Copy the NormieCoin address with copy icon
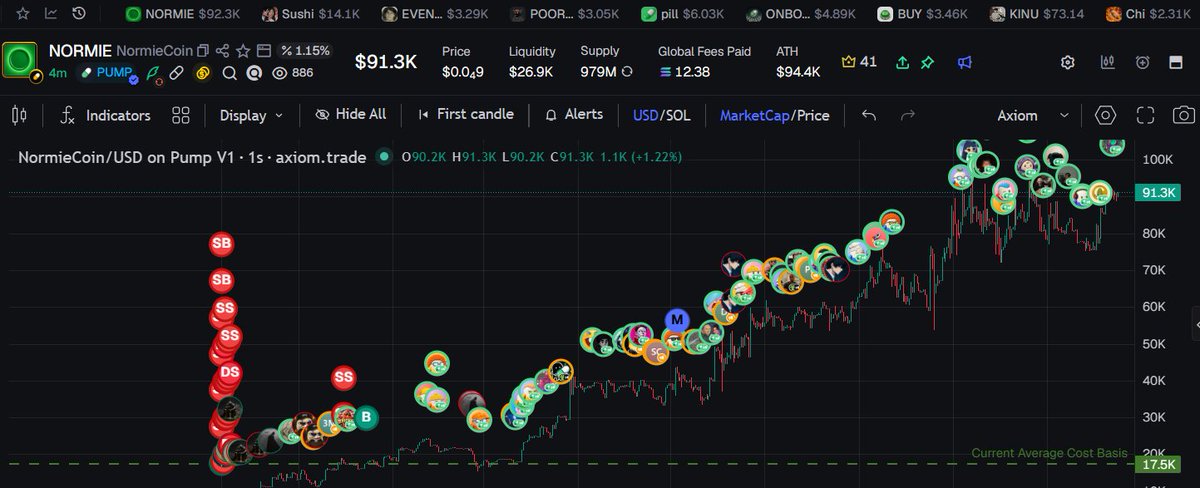This screenshot has width=1200, height=488. (x=203, y=50)
